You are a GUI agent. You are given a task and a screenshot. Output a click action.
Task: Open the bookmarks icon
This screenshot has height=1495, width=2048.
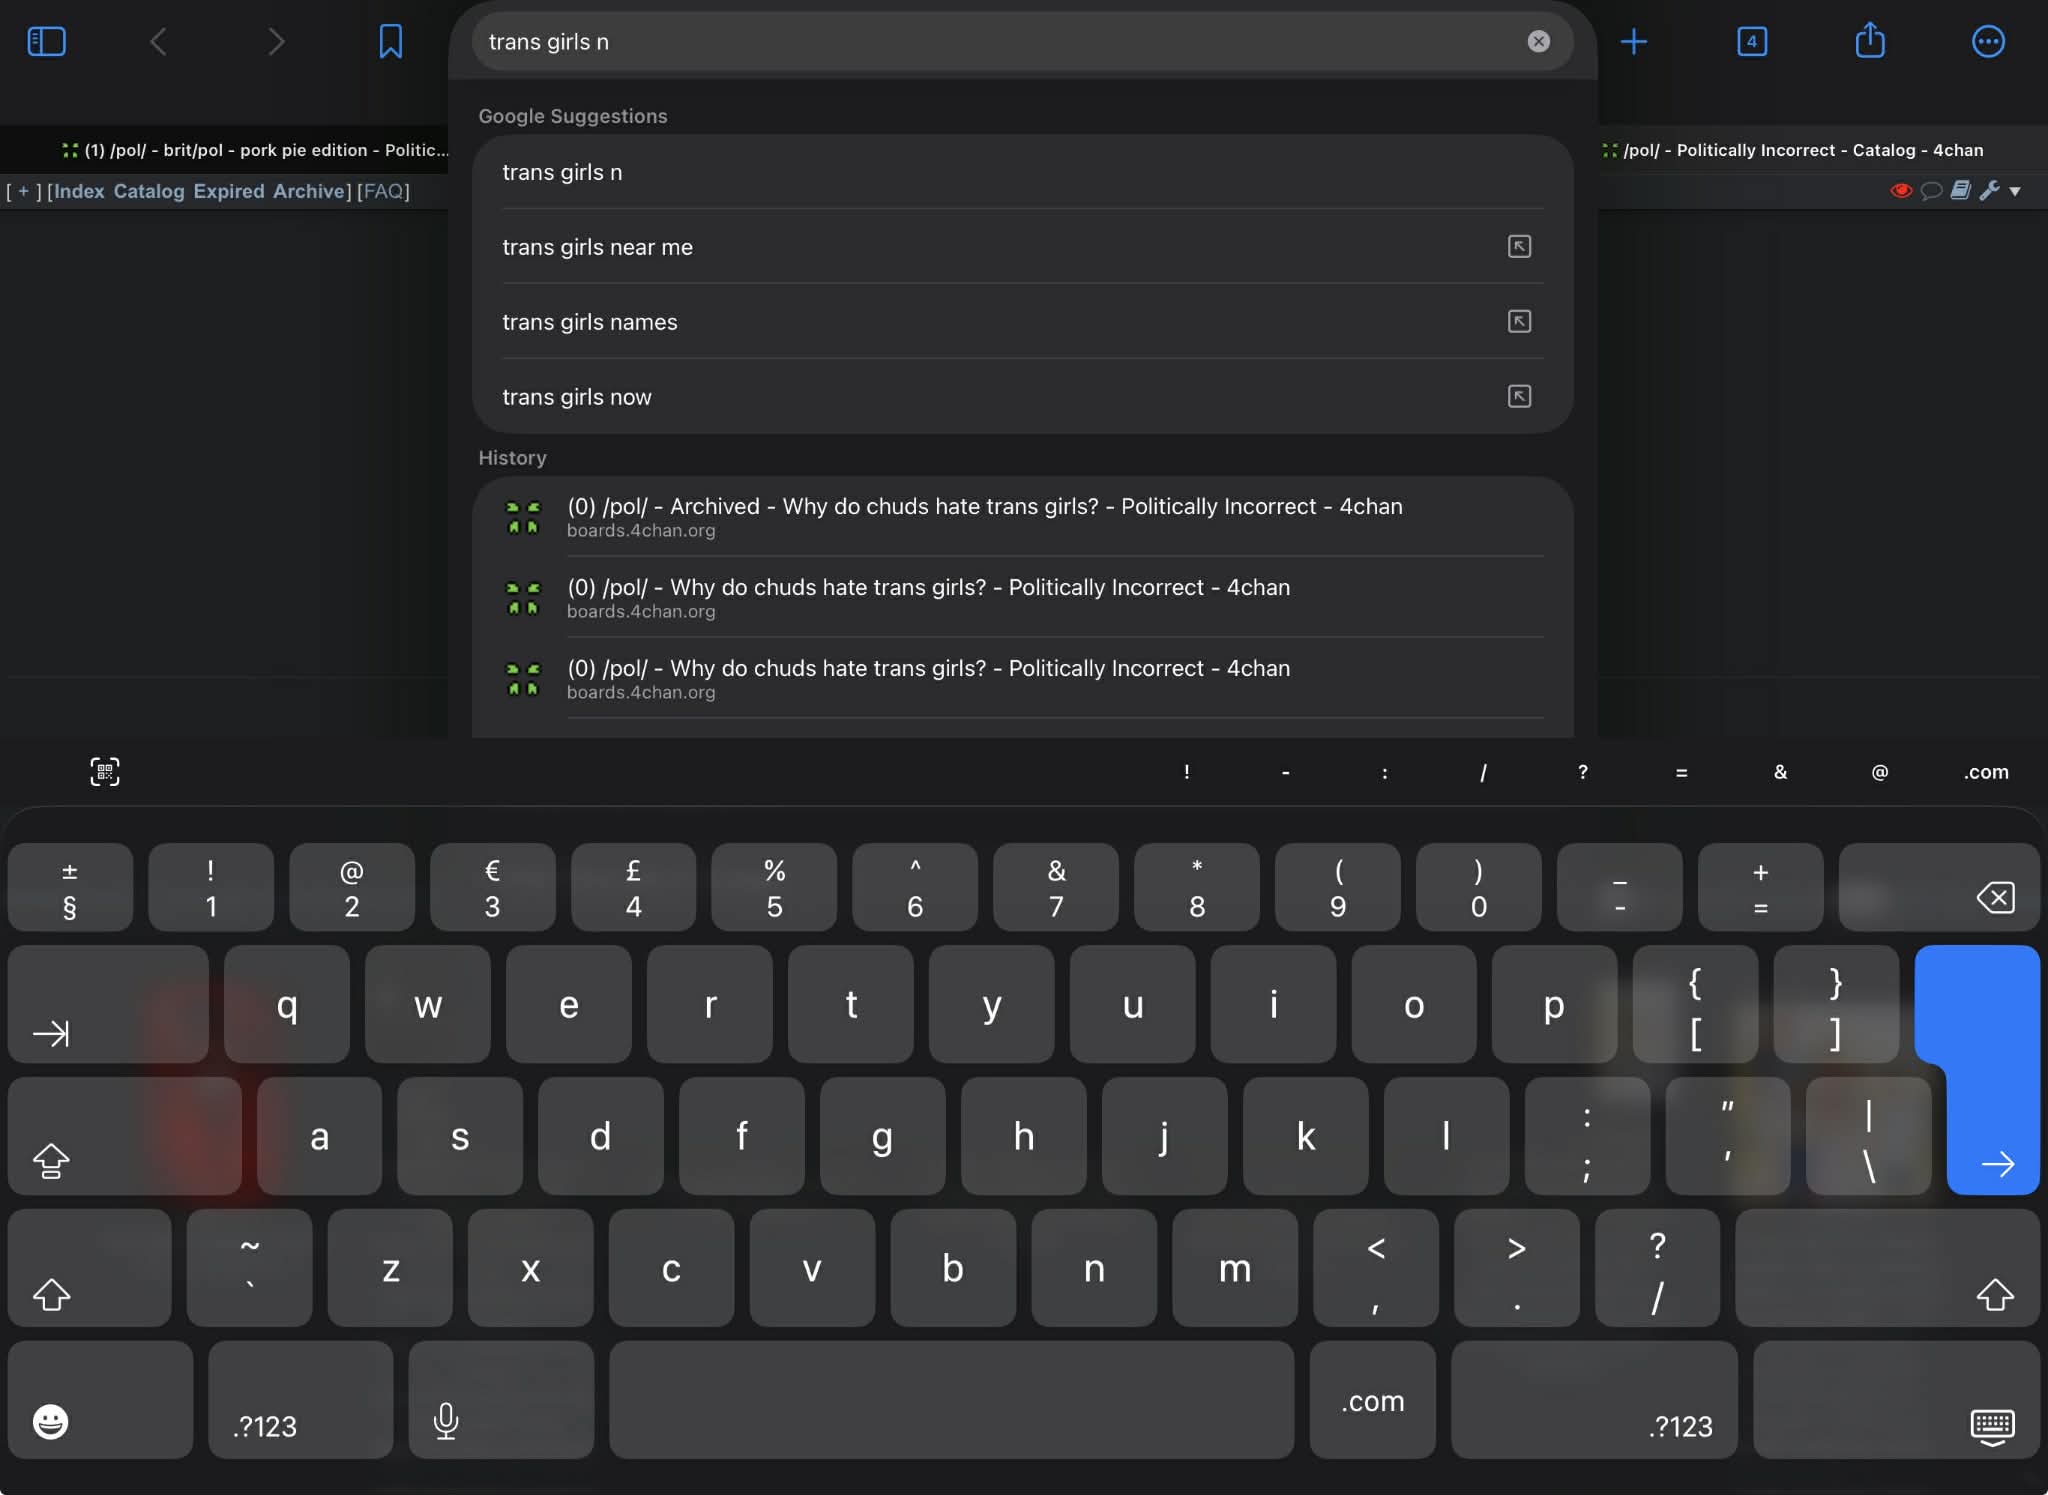pyautogui.click(x=390, y=41)
